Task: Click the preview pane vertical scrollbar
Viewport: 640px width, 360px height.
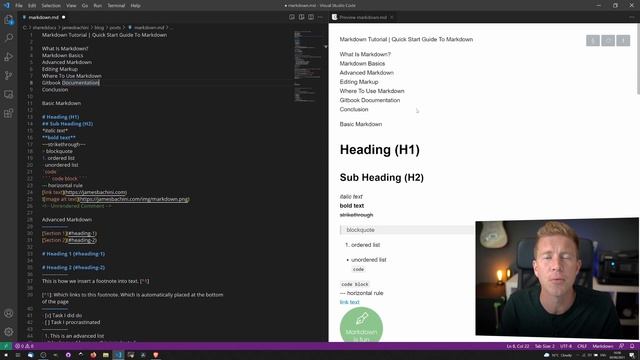Action: point(638,59)
